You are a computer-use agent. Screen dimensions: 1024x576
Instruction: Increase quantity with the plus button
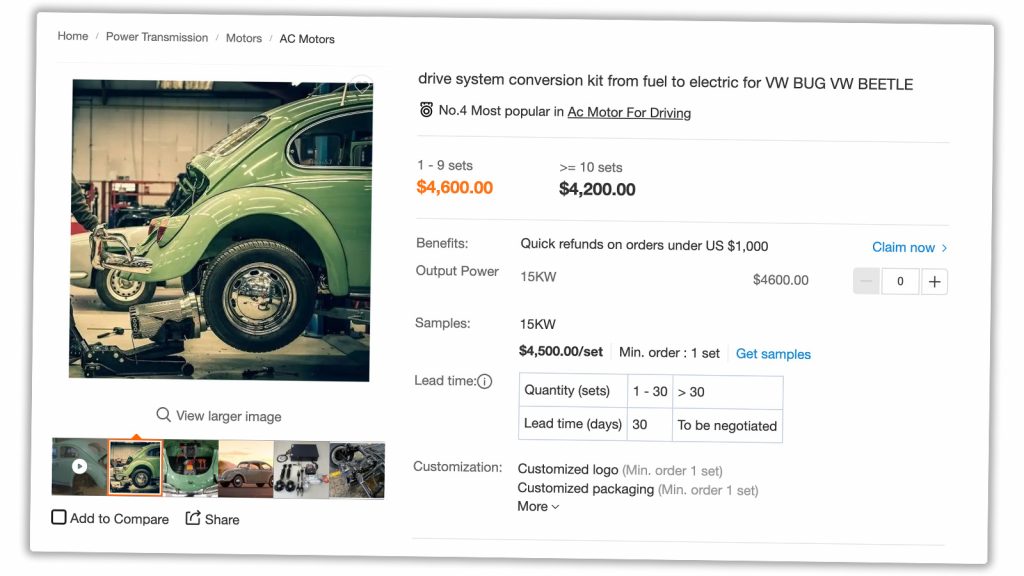(x=934, y=281)
